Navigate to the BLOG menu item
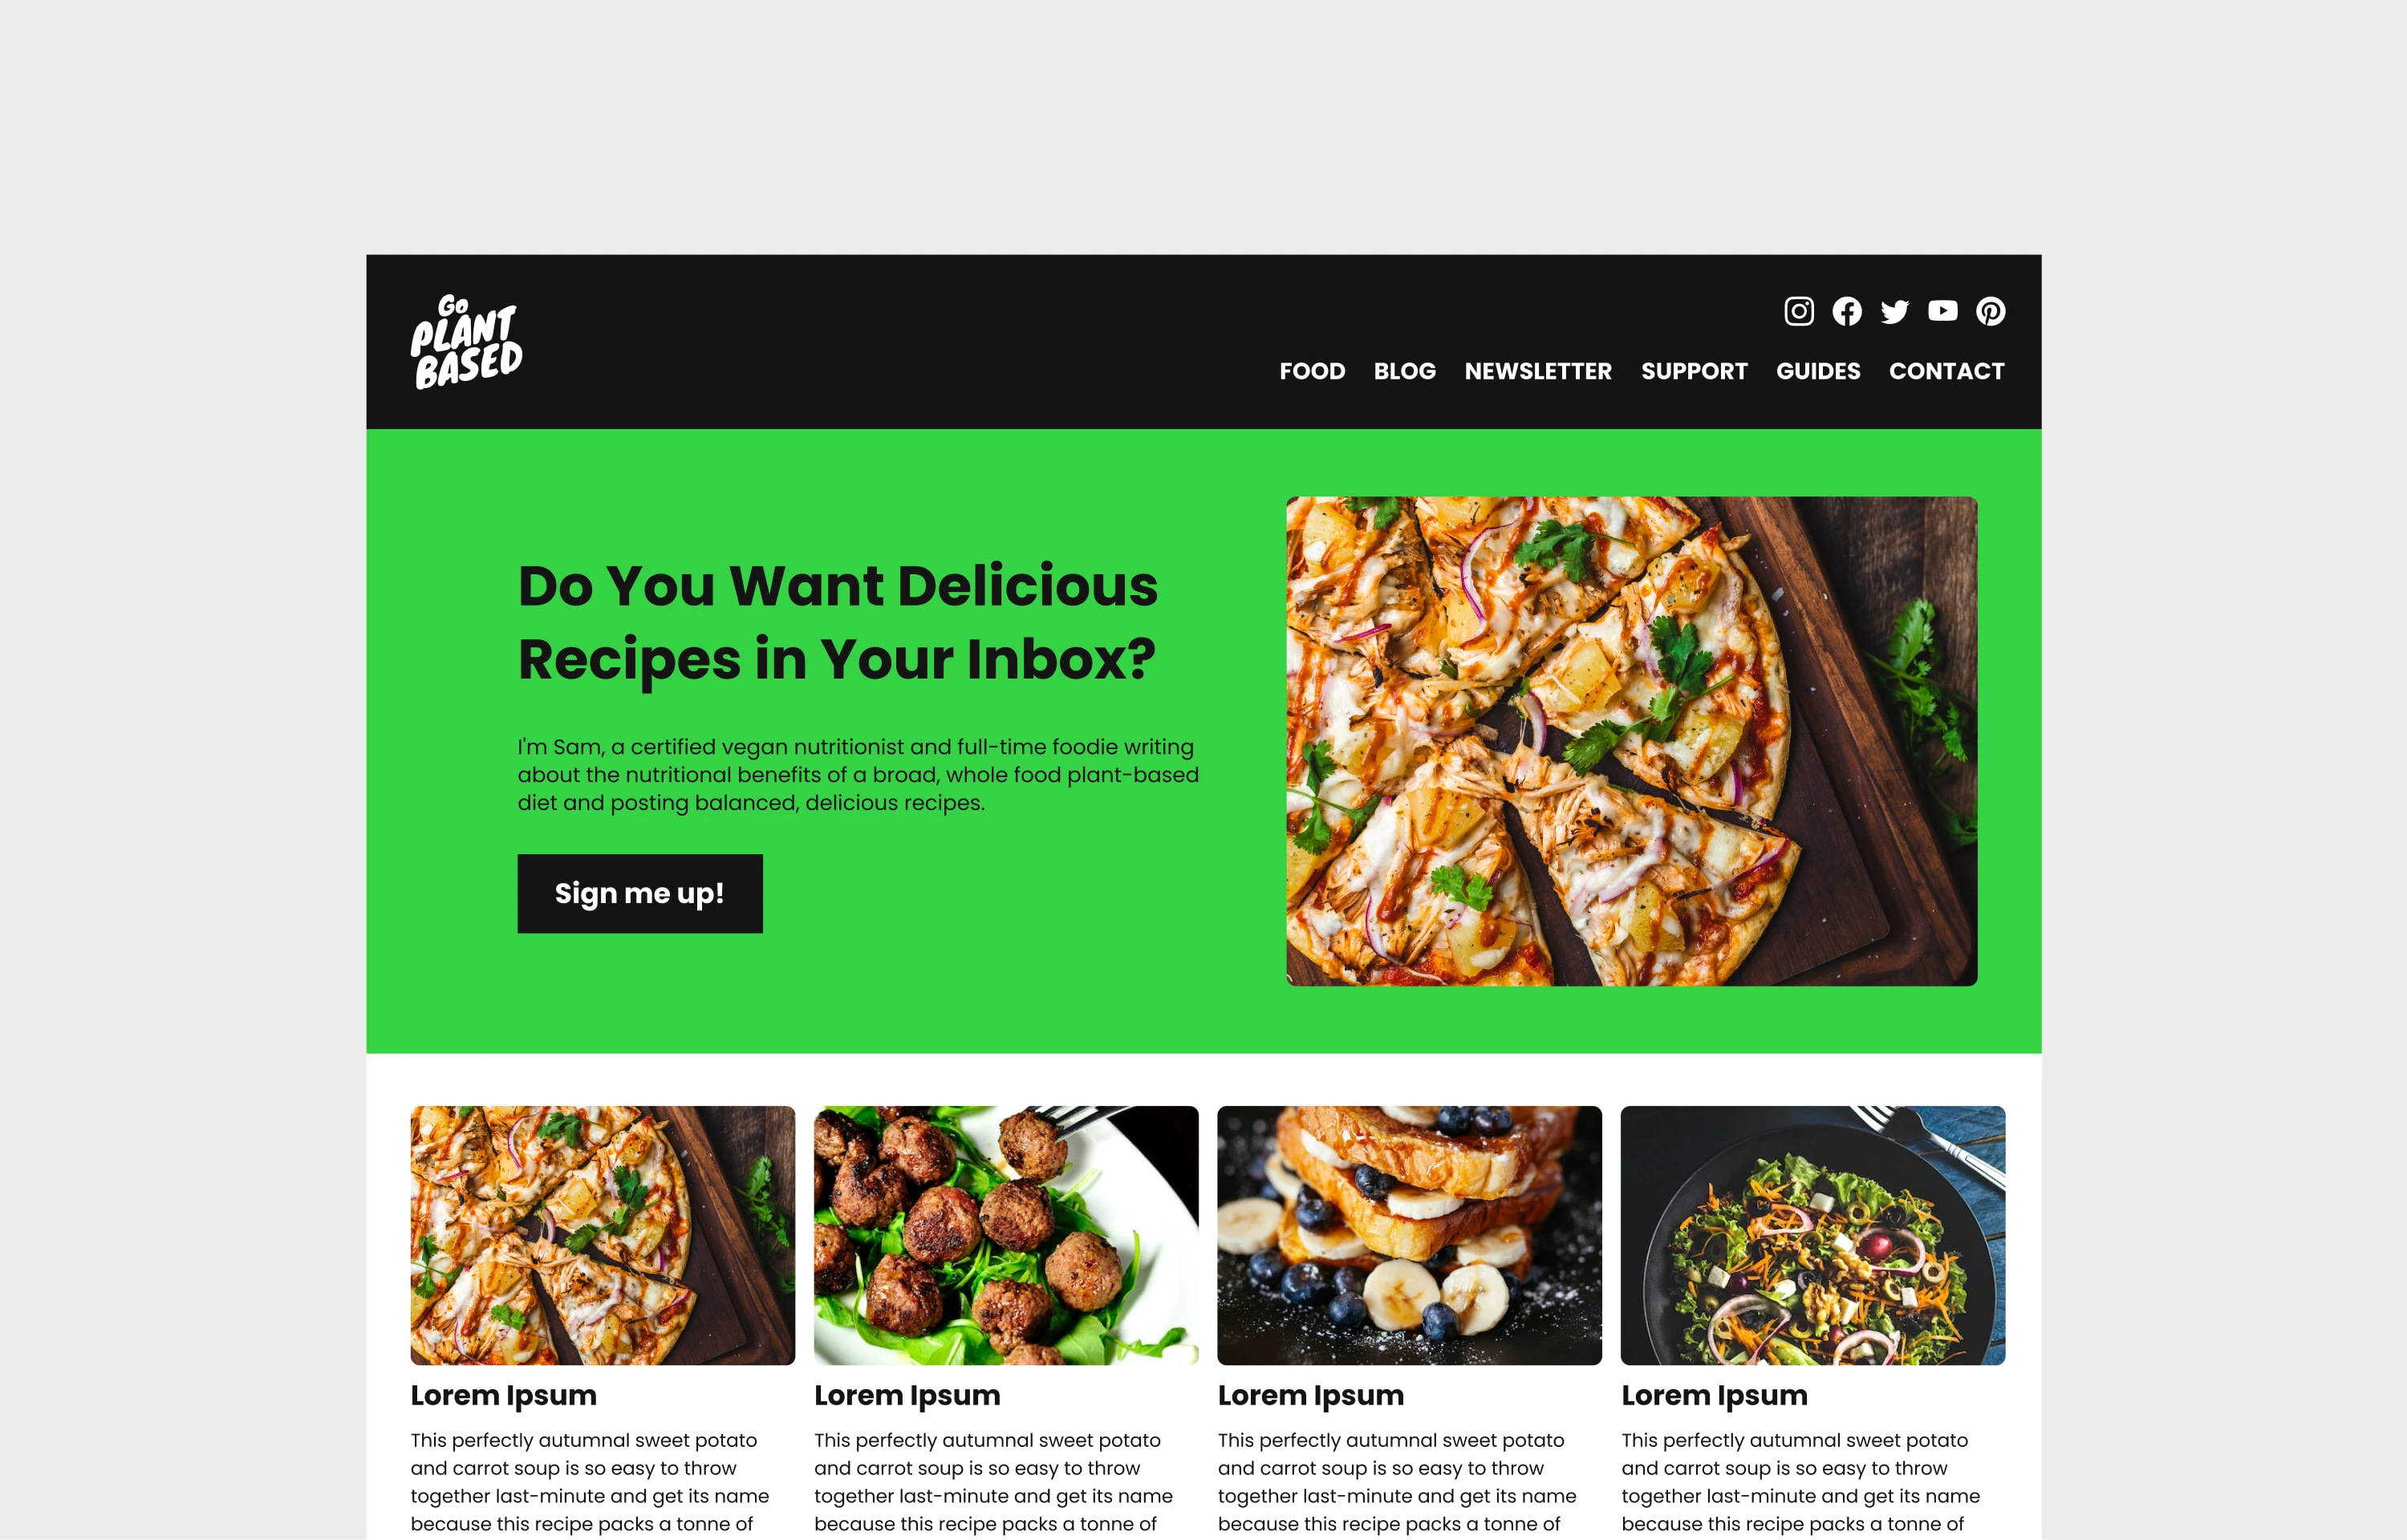2407x1540 pixels. tap(1405, 370)
